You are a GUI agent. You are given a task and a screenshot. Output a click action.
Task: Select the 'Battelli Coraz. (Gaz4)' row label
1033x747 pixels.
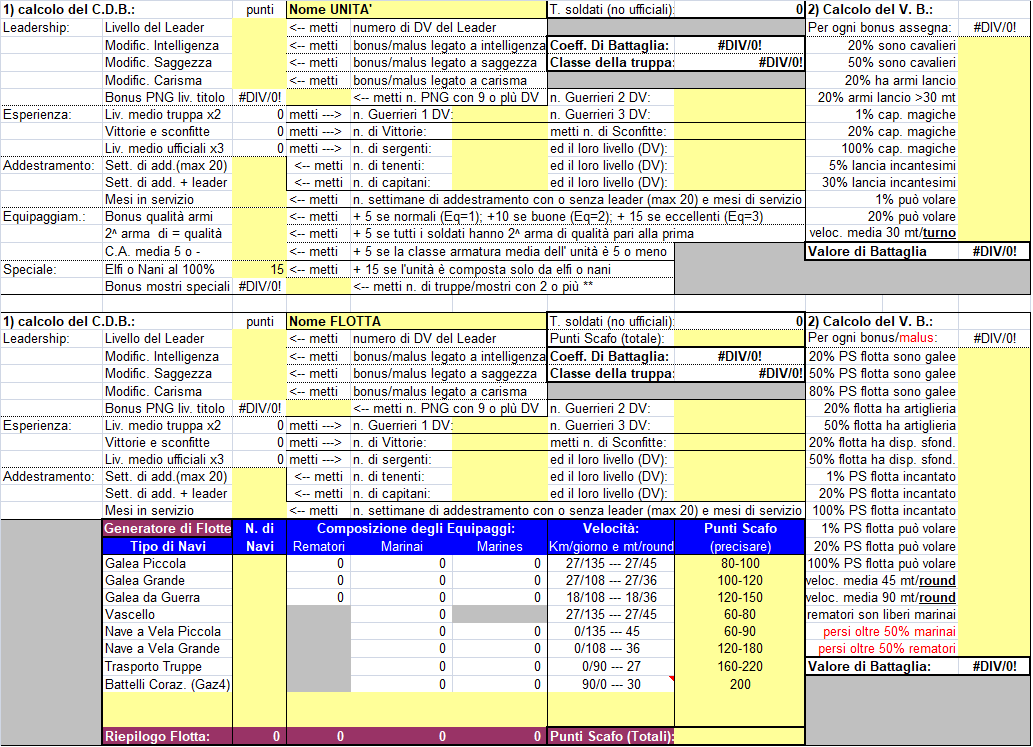coord(167,684)
